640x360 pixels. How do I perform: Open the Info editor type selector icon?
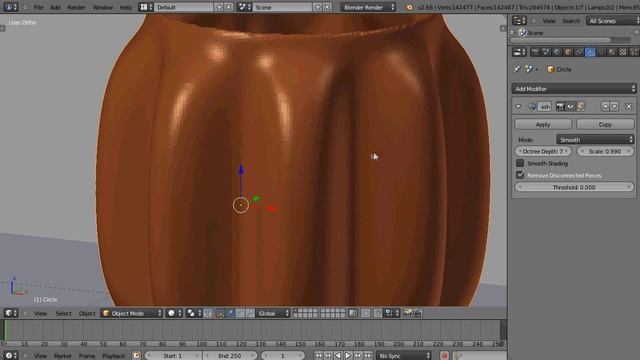pyautogui.click(x=10, y=7)
